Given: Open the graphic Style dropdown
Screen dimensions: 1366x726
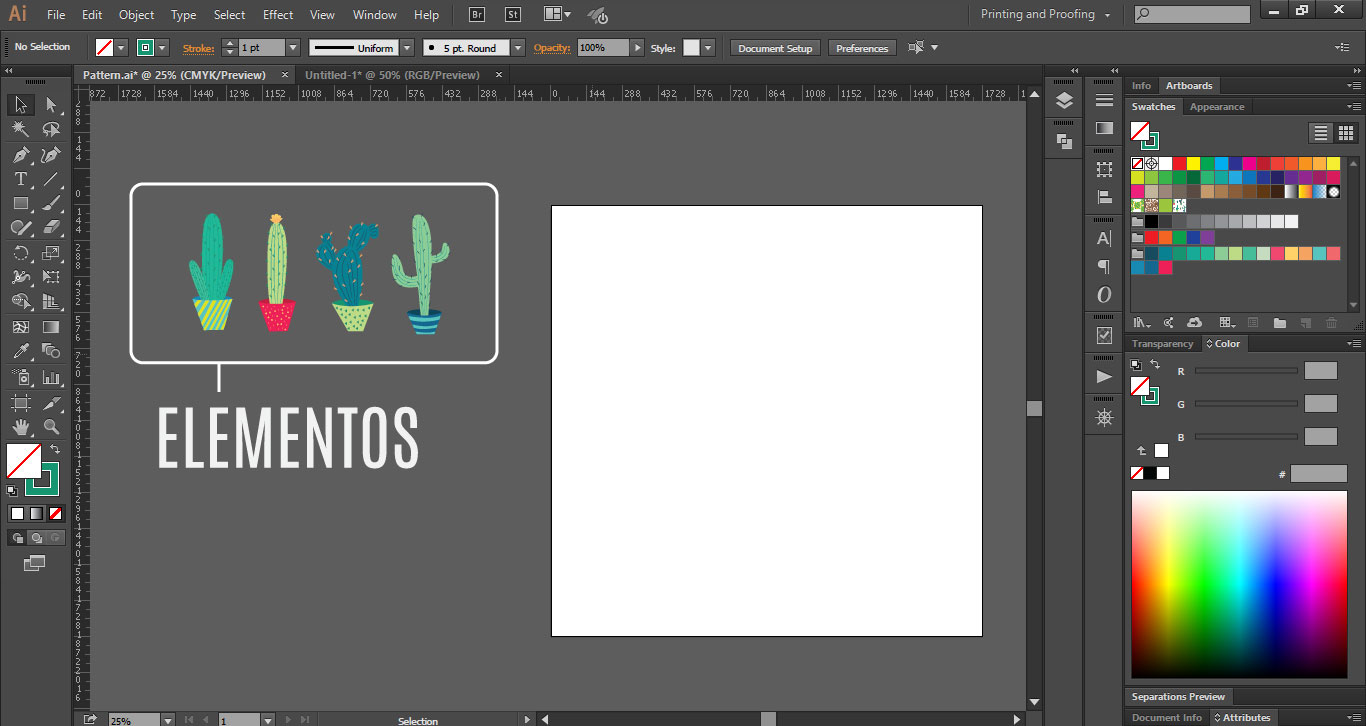Looking at the screenshot, I should tap(708, 48).
